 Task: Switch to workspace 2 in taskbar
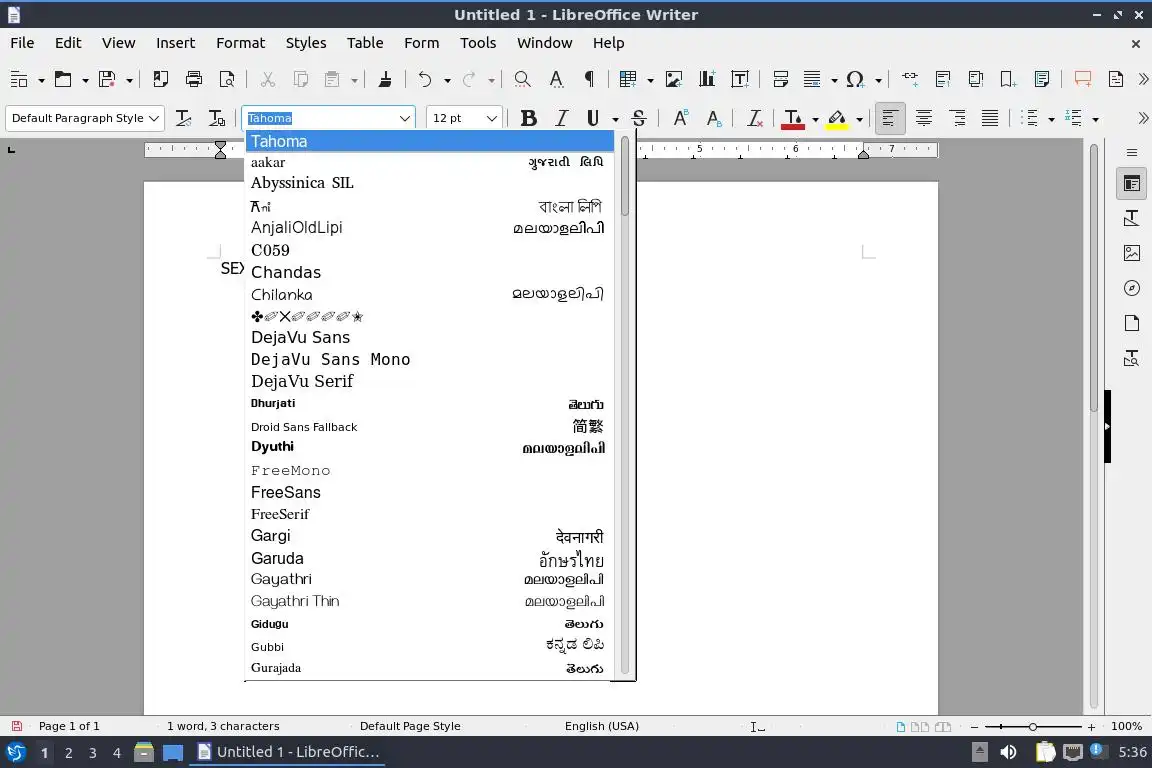tap(68, 753)
